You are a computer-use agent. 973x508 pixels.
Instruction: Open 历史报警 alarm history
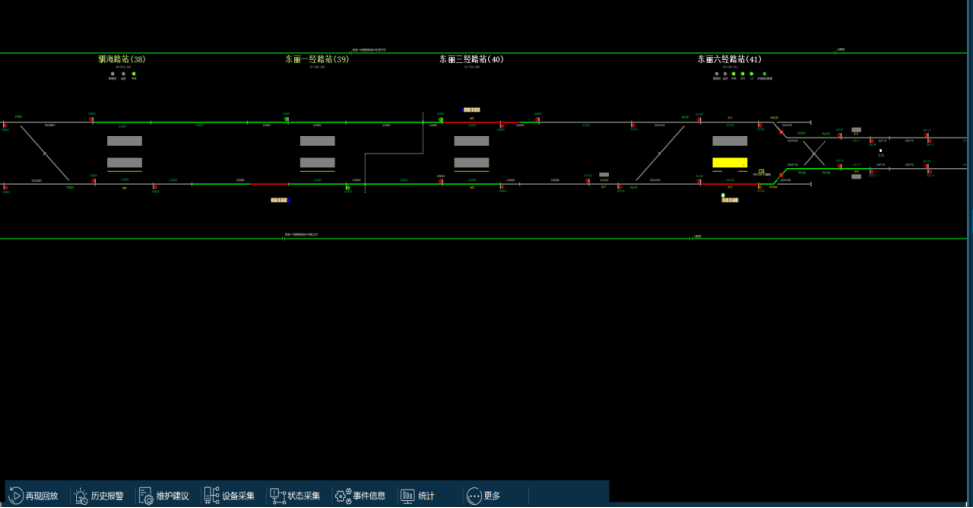coord(99,496)
